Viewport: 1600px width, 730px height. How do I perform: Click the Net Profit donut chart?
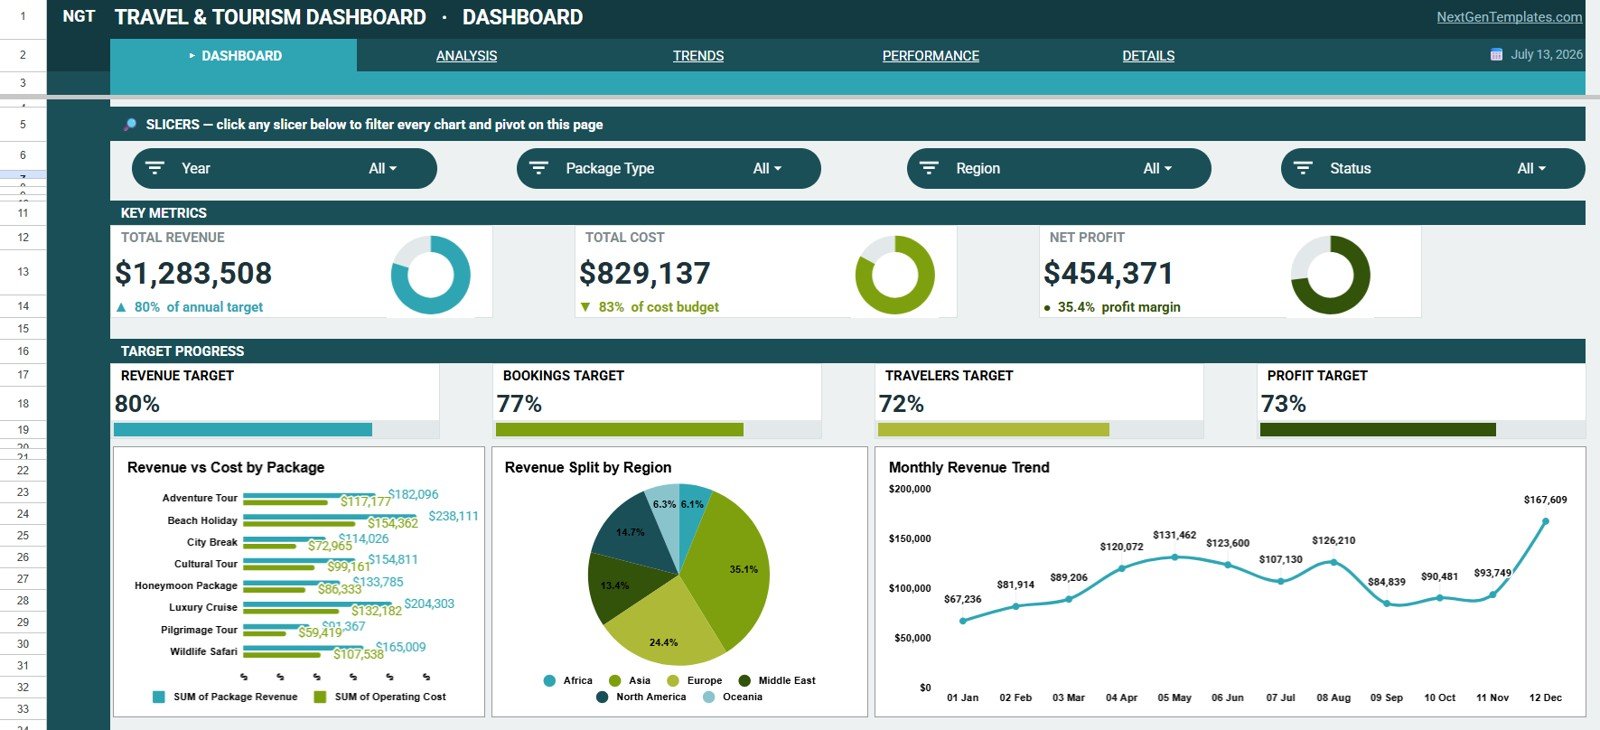[x=1330, y=275]
